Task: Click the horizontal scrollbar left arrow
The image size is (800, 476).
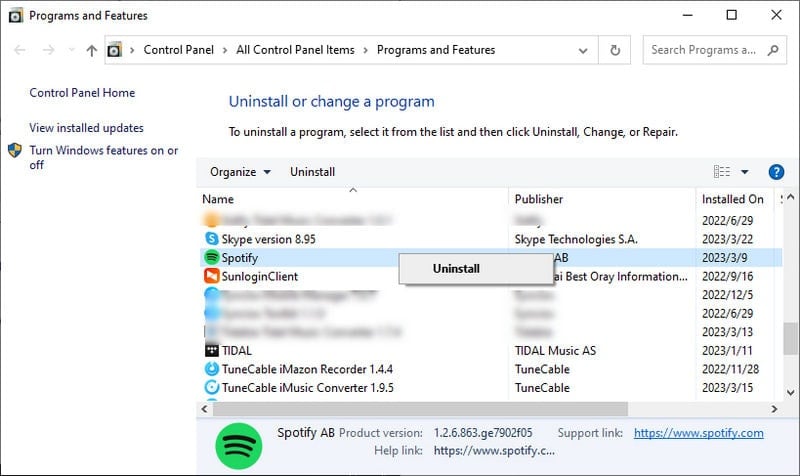Action: (x=205, y=409)
